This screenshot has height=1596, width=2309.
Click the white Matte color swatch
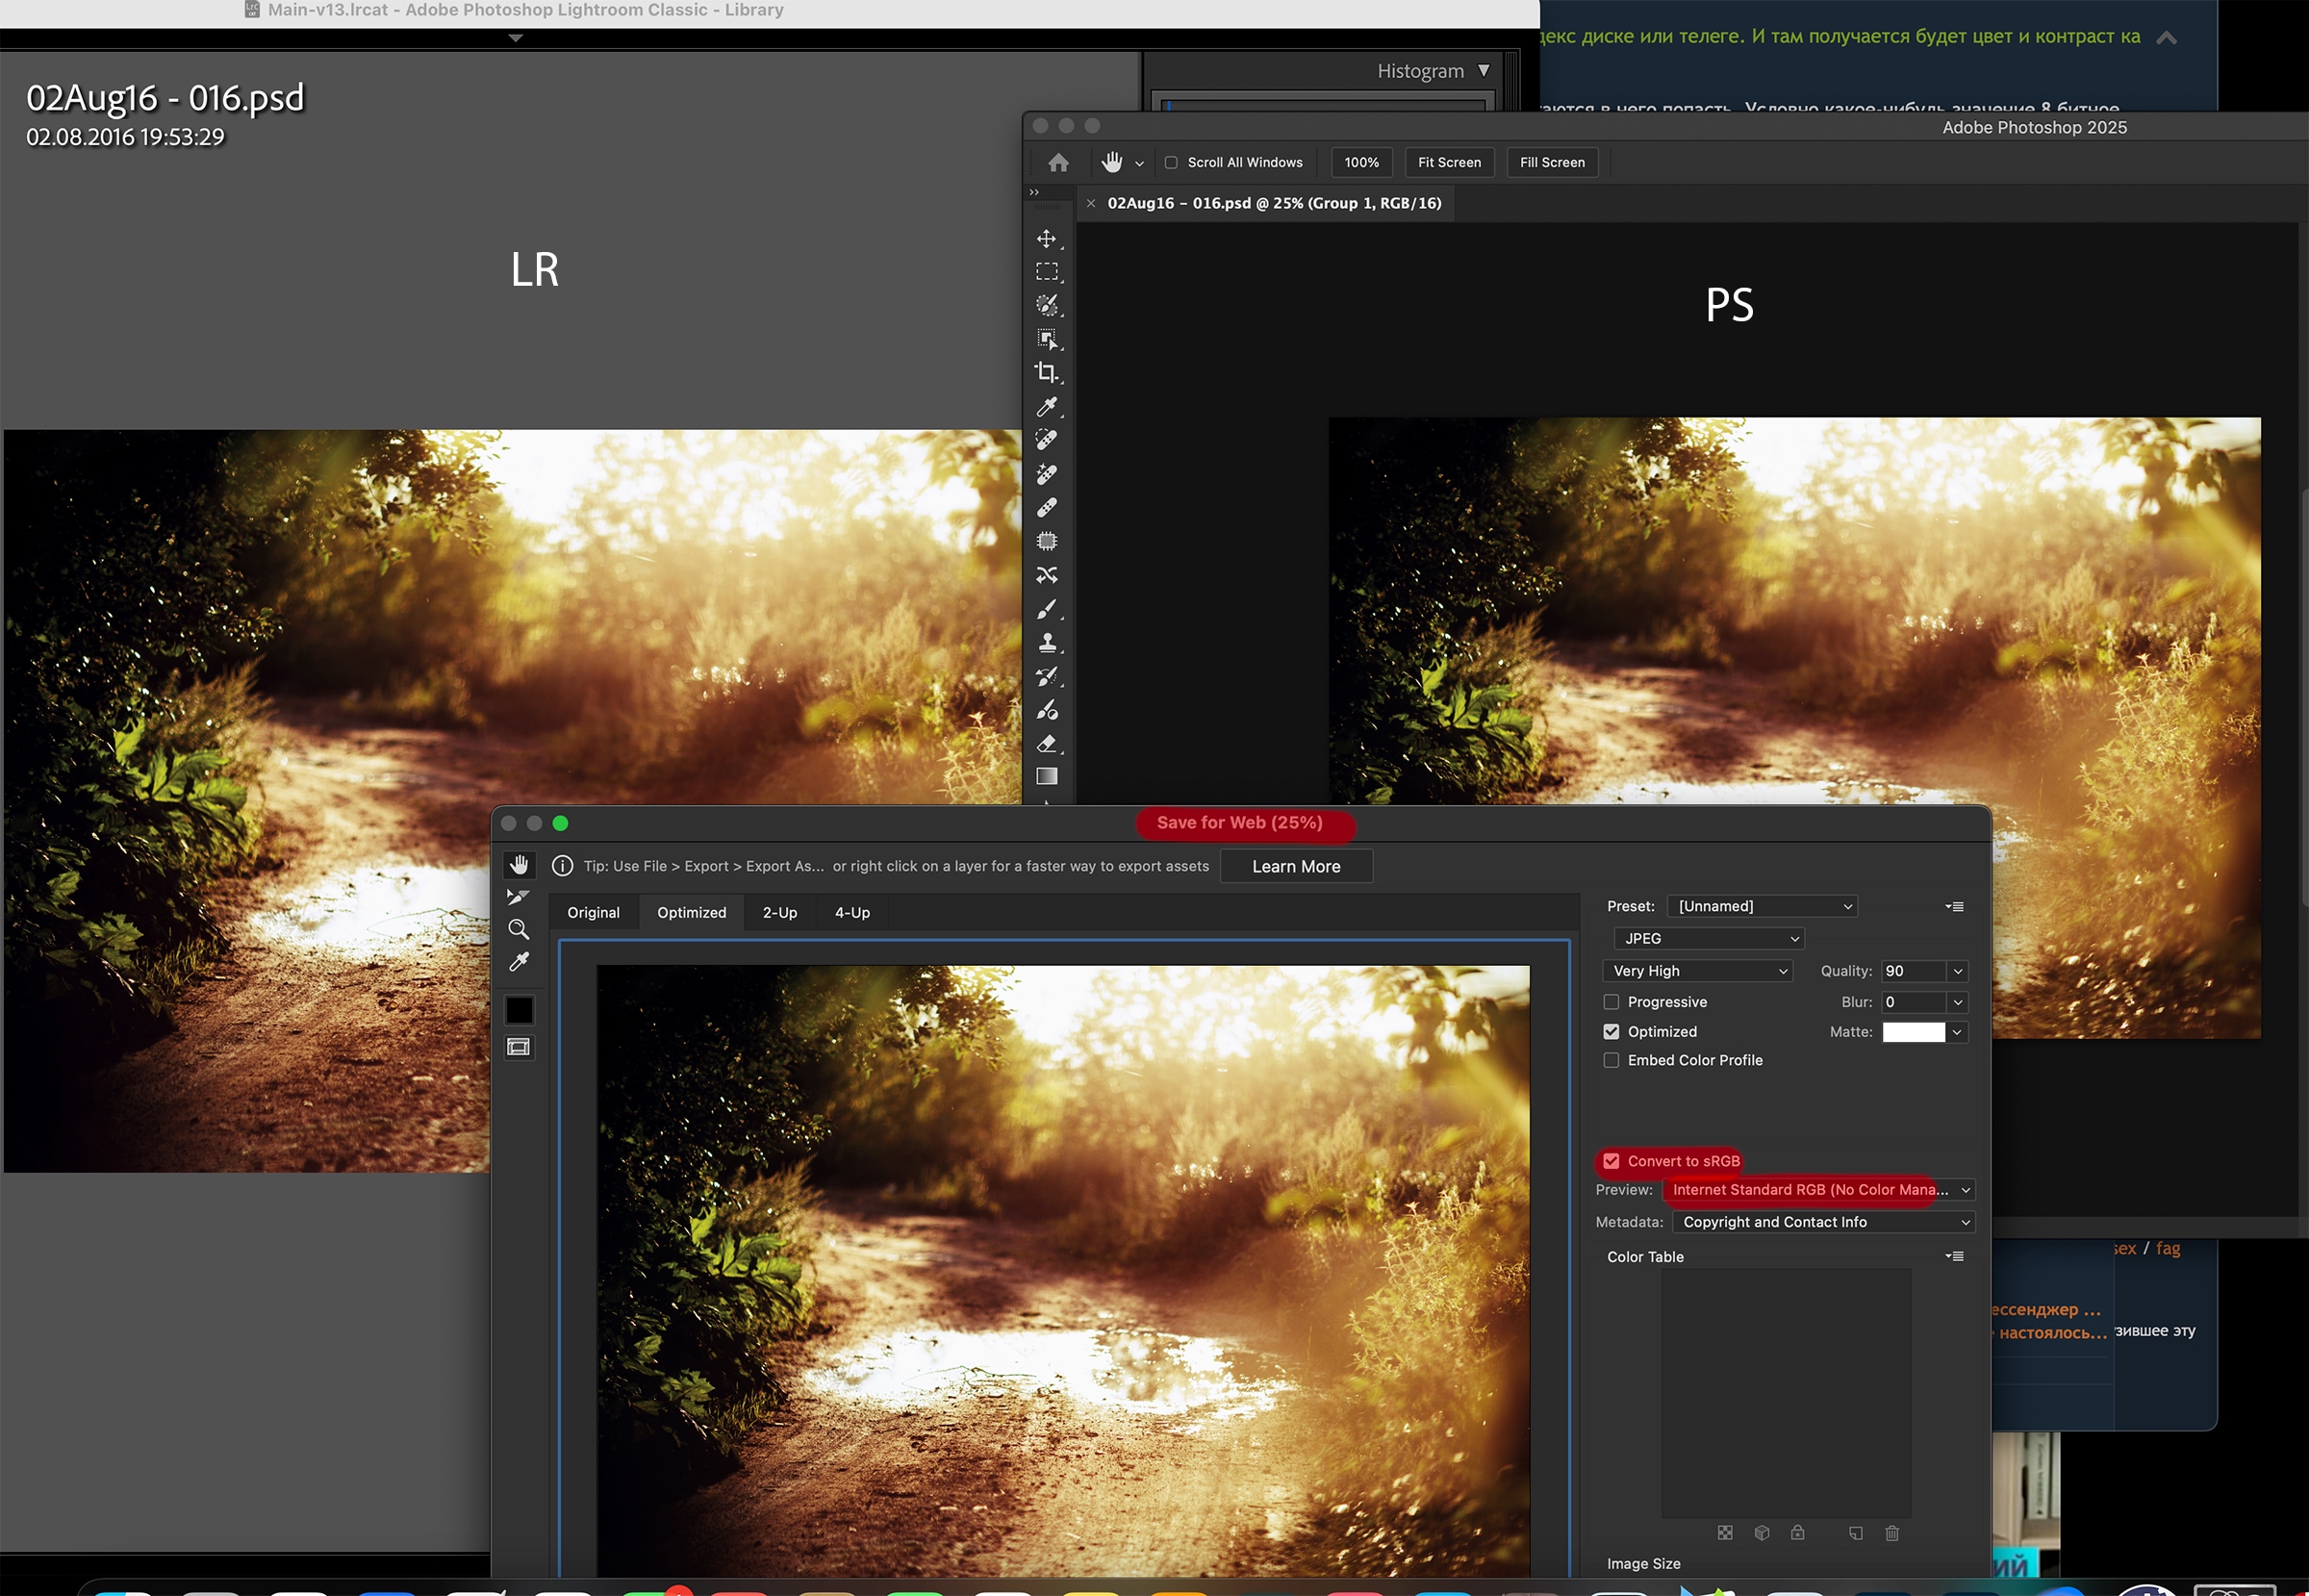click(1913, 1032)
